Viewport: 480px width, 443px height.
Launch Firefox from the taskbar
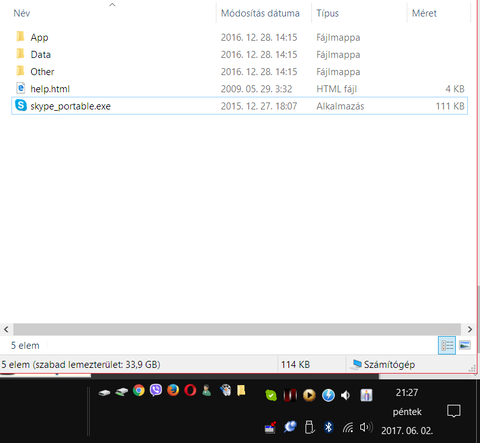click(173, 390)
